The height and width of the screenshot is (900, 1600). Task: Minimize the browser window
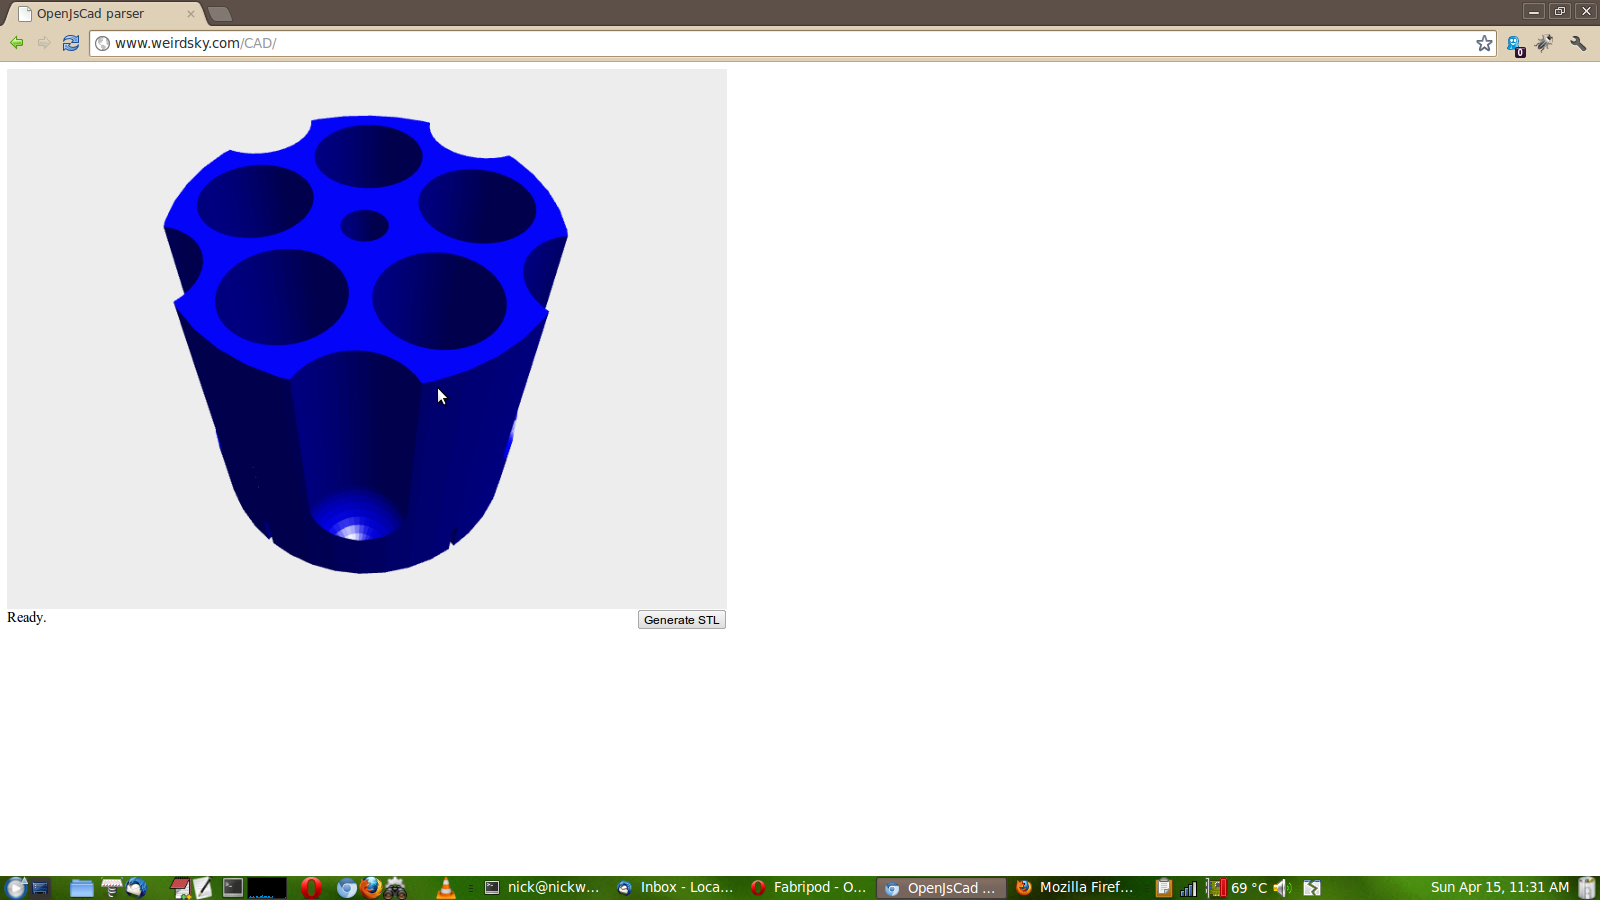[x=1534, y=11]
